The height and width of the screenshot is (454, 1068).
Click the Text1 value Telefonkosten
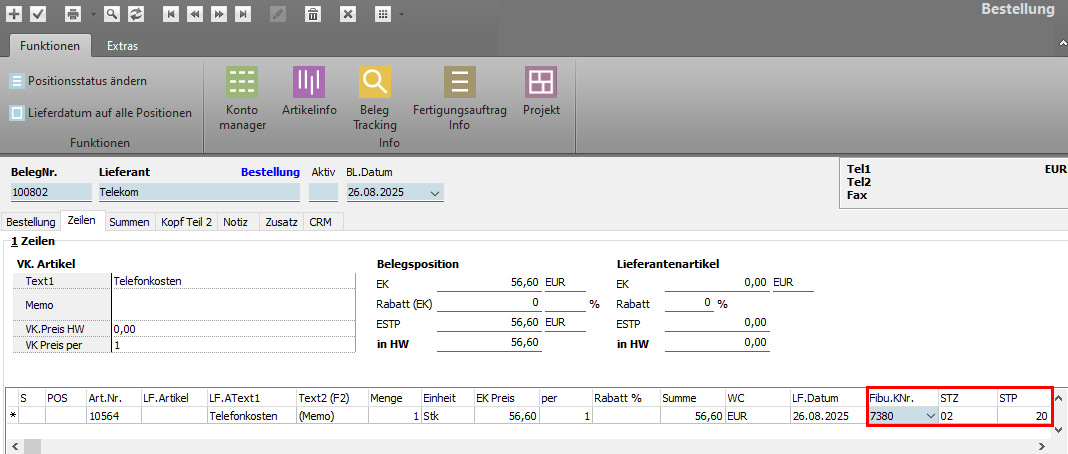tap(233, 280)
